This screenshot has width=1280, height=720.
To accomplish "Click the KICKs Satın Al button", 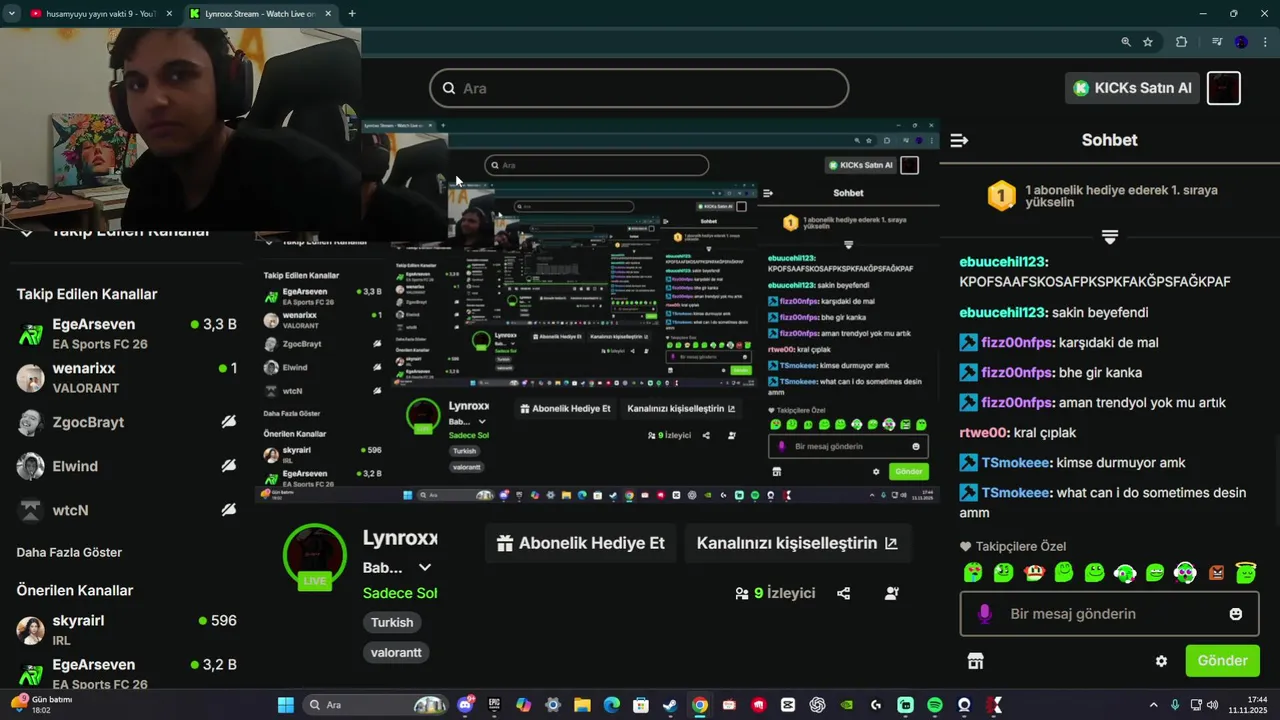I will tap(1132, 88).
